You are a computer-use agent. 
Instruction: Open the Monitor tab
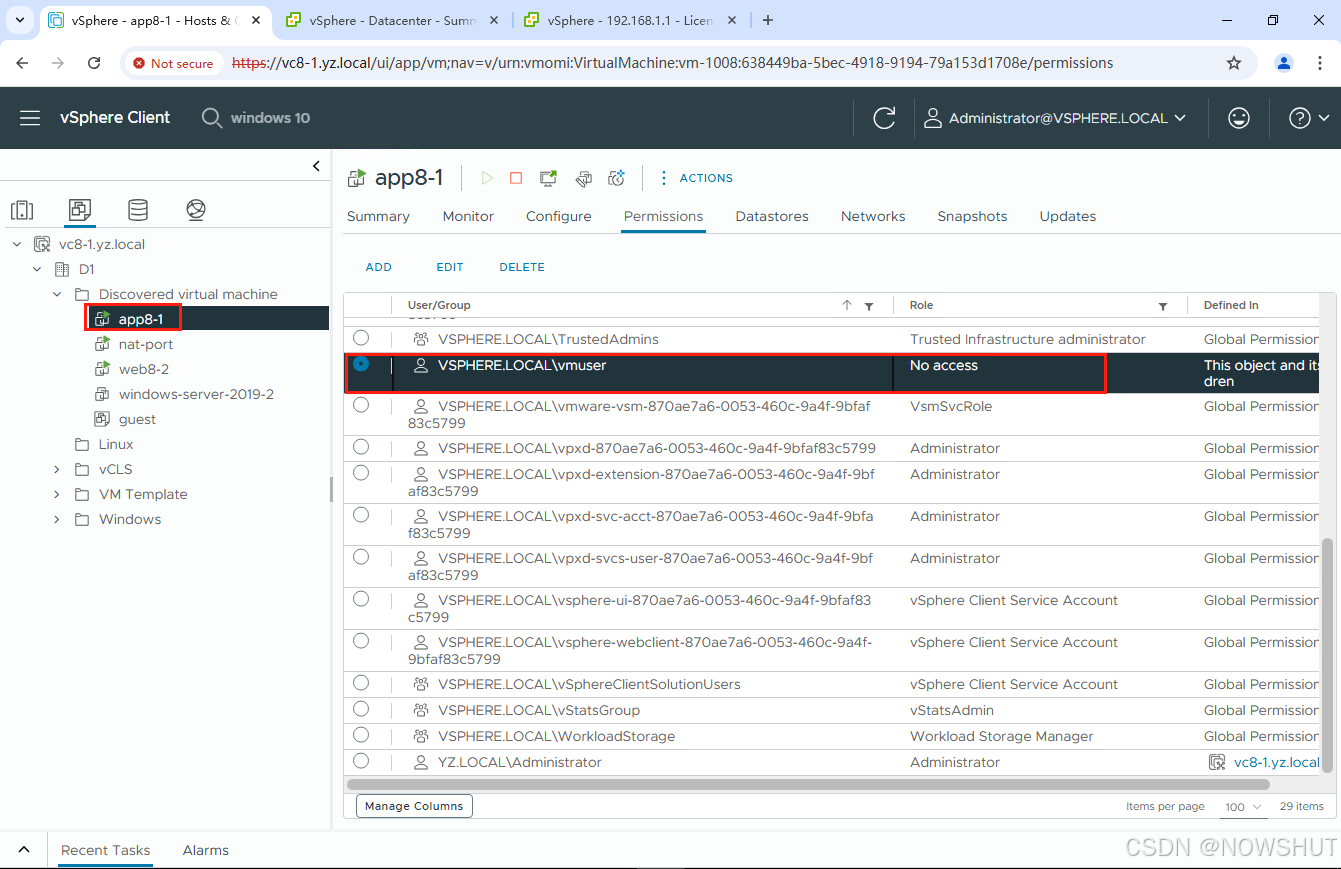(x=468, y=216)
